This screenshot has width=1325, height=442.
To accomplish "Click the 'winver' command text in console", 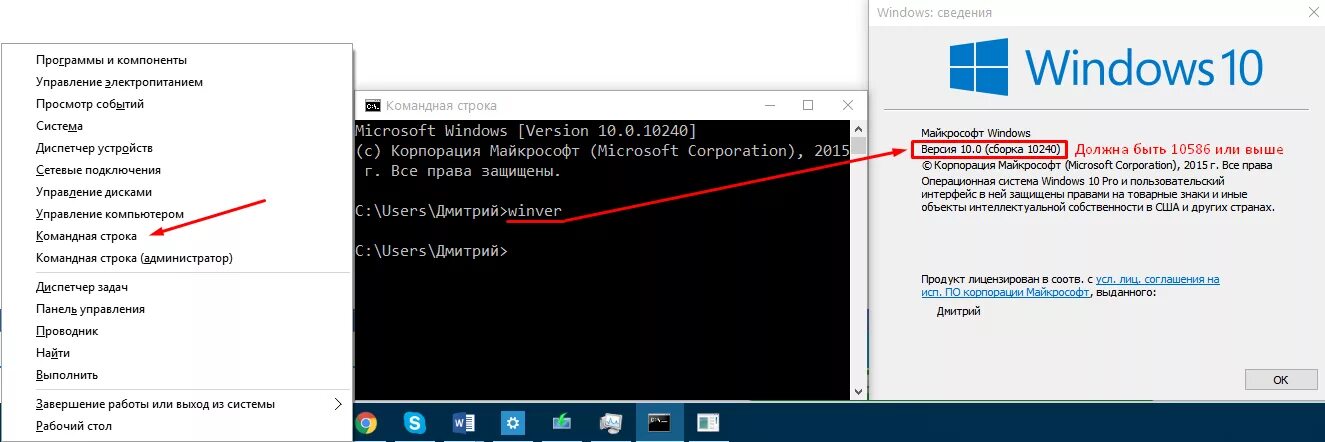I will [535, 211].
